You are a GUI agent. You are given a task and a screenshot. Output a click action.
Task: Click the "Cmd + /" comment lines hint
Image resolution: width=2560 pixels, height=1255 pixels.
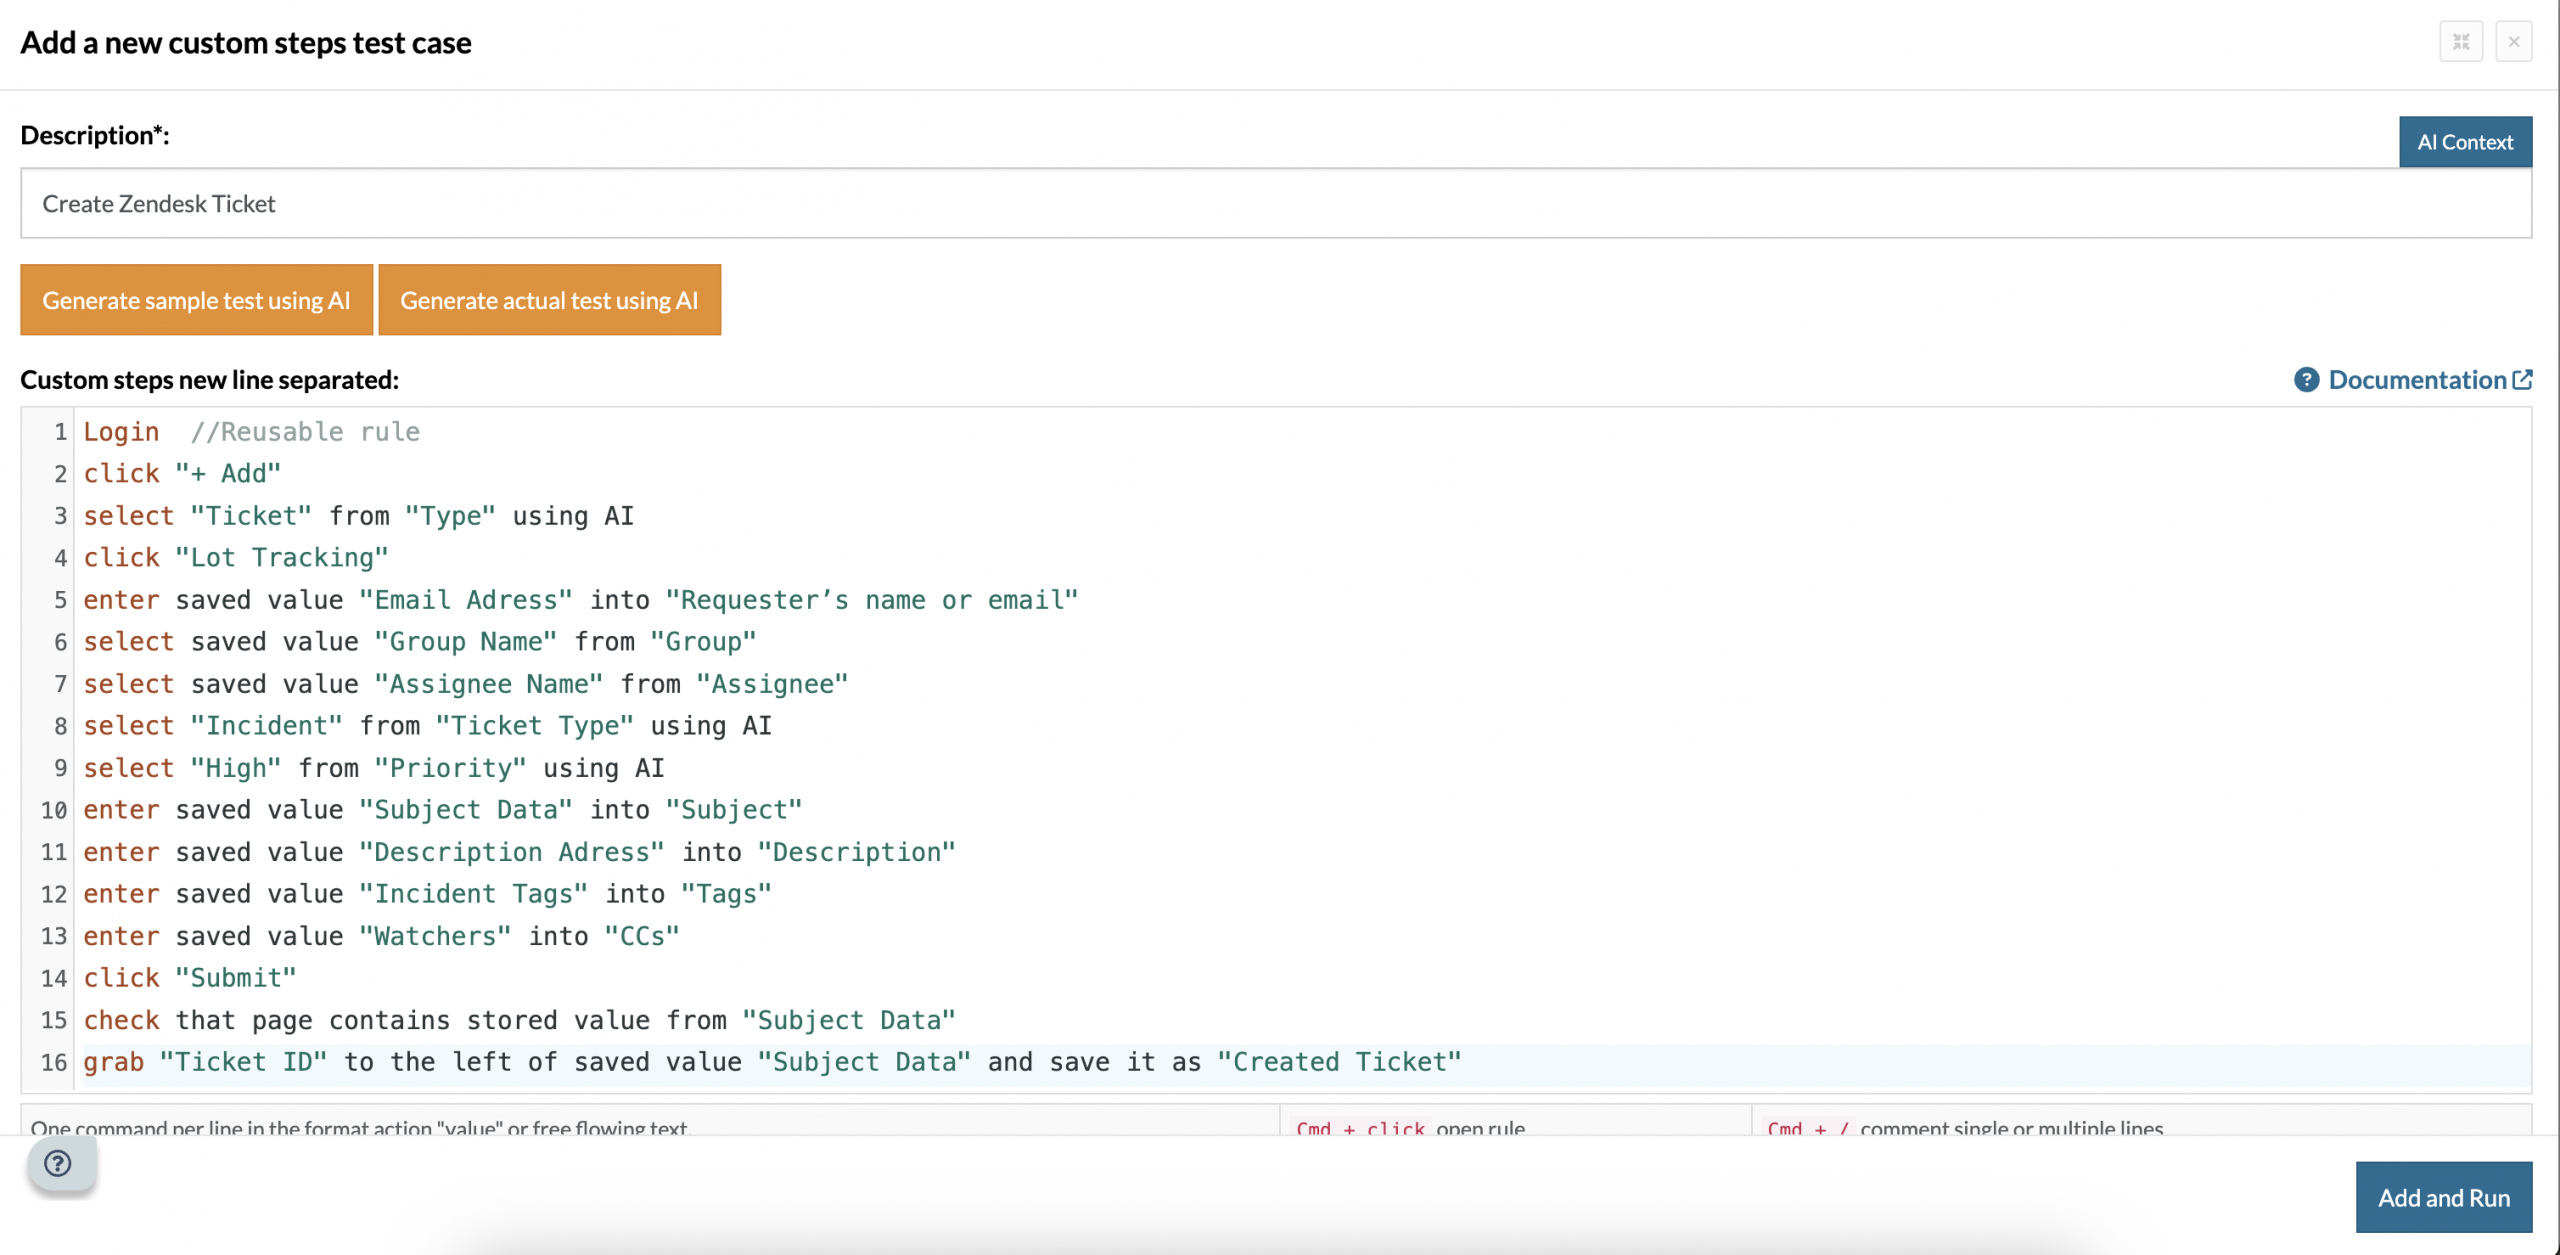click(x=1964, y=1128)
